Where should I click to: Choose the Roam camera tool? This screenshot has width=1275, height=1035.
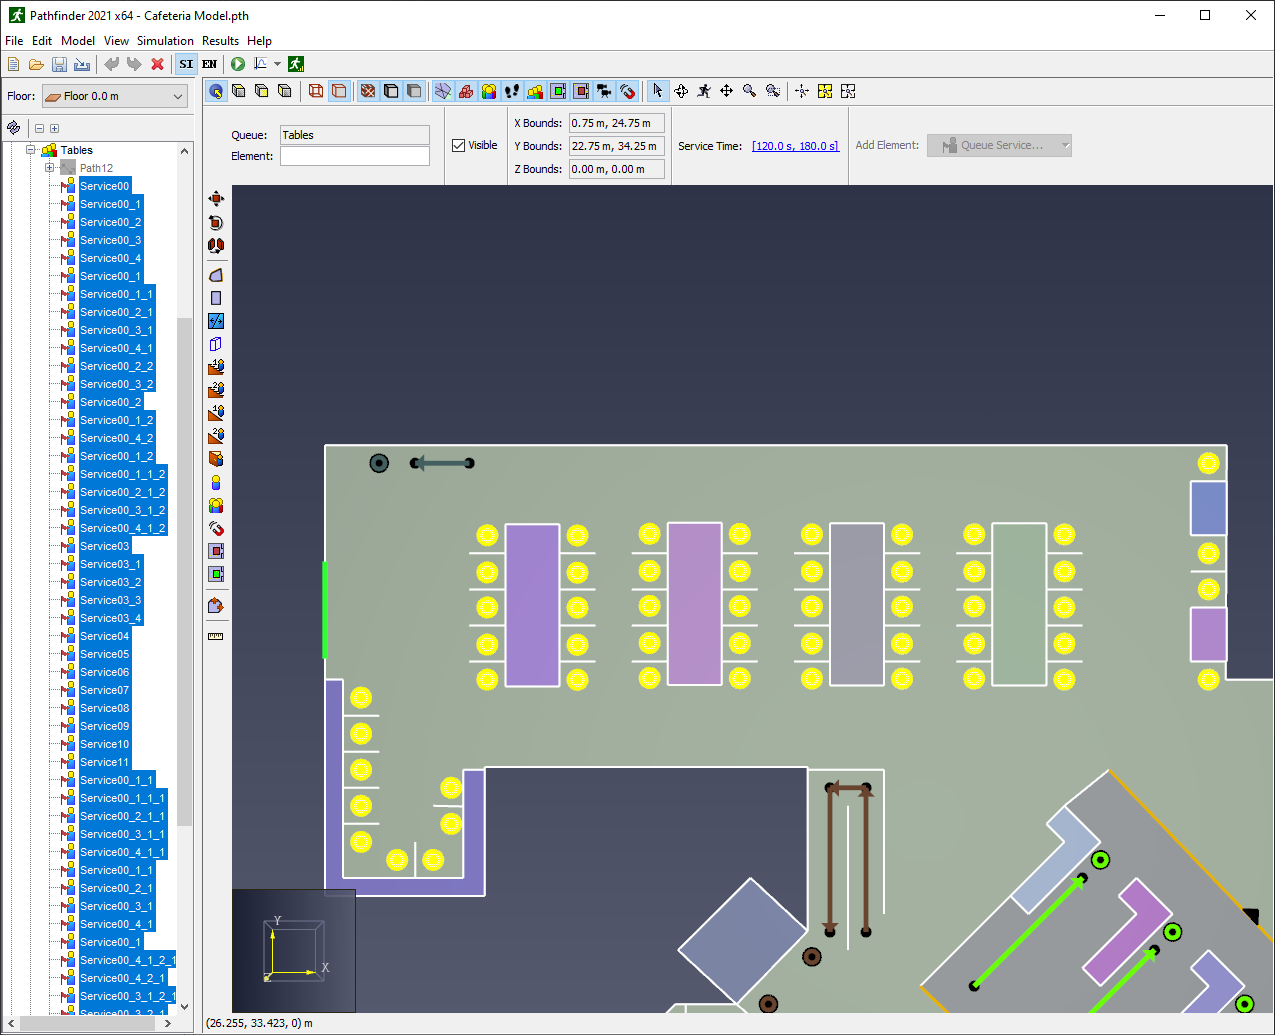pos(704,91)
